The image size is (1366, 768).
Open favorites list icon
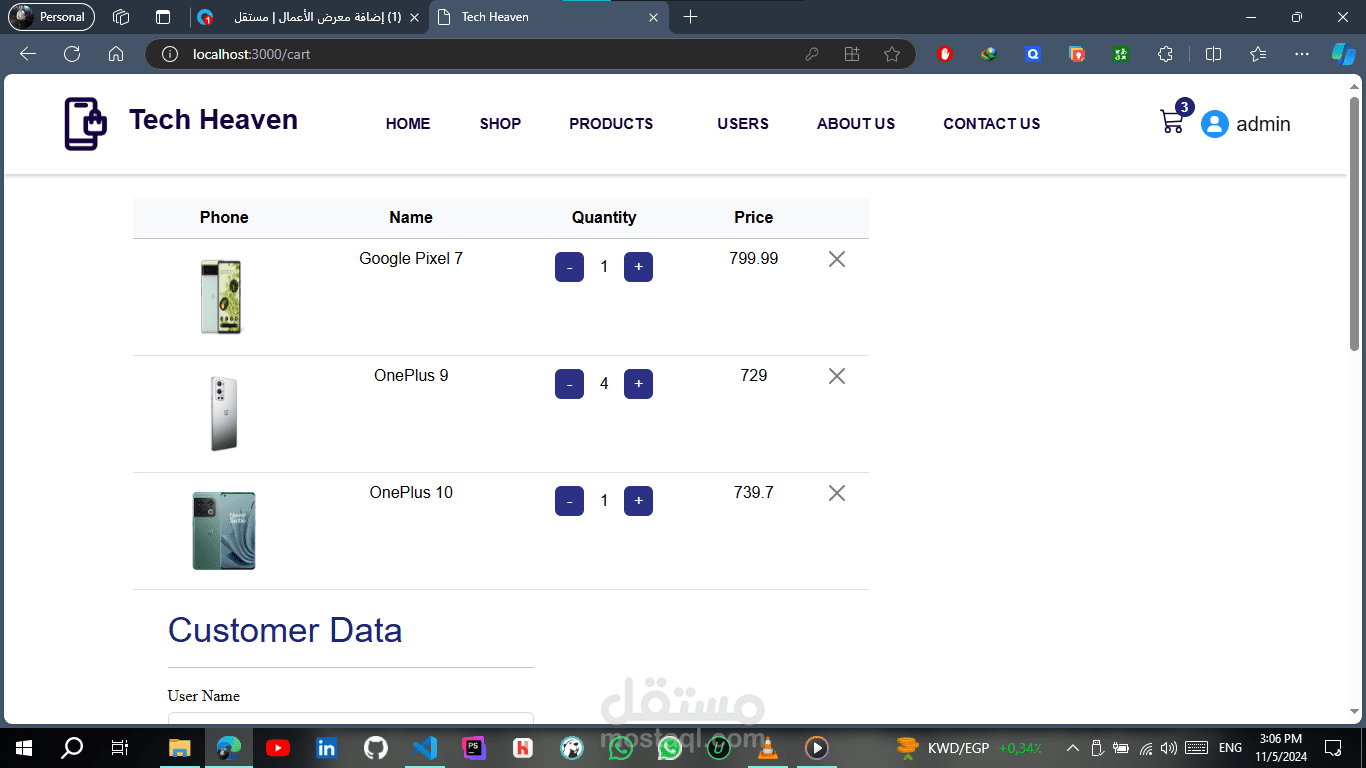pyautogui.click(x=1258, y=54)
